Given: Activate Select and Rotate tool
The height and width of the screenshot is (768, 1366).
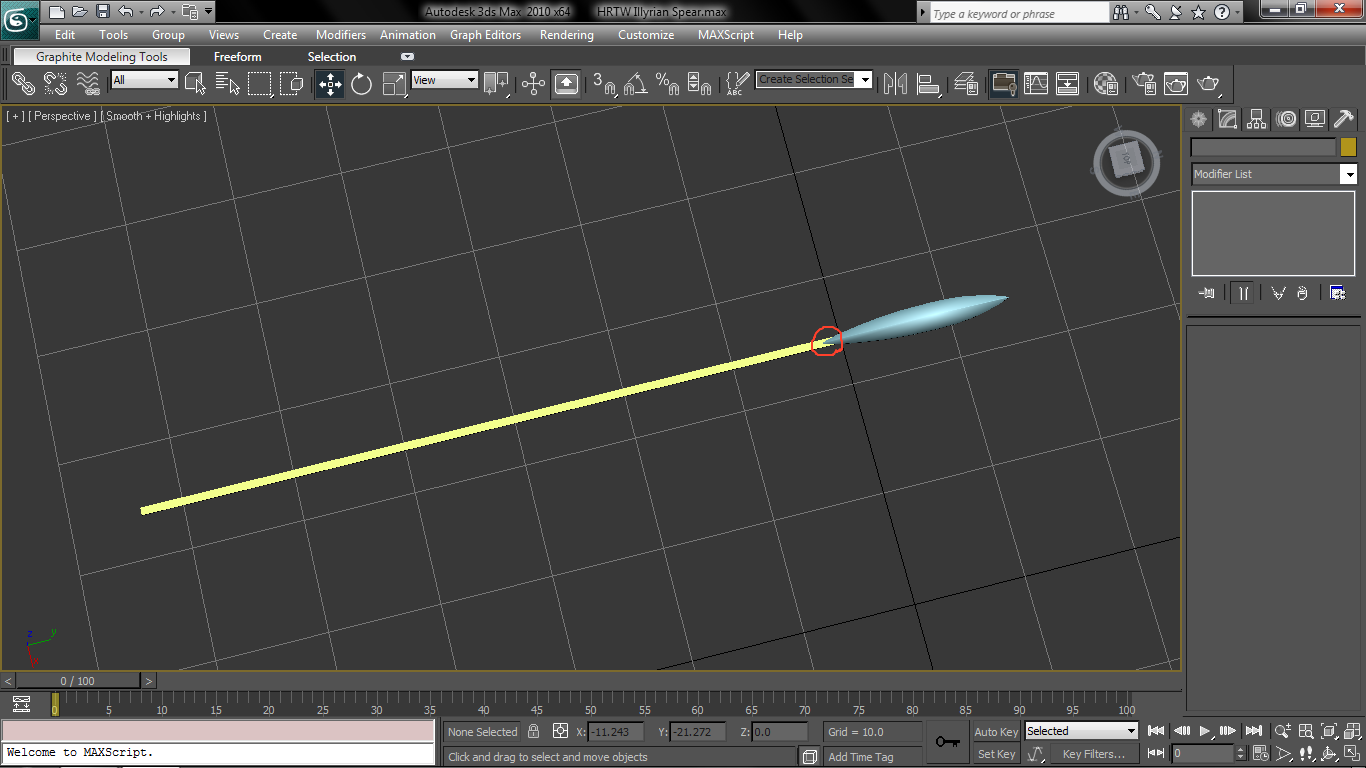Looking at the screenshot, I should [x=362, y=83].
